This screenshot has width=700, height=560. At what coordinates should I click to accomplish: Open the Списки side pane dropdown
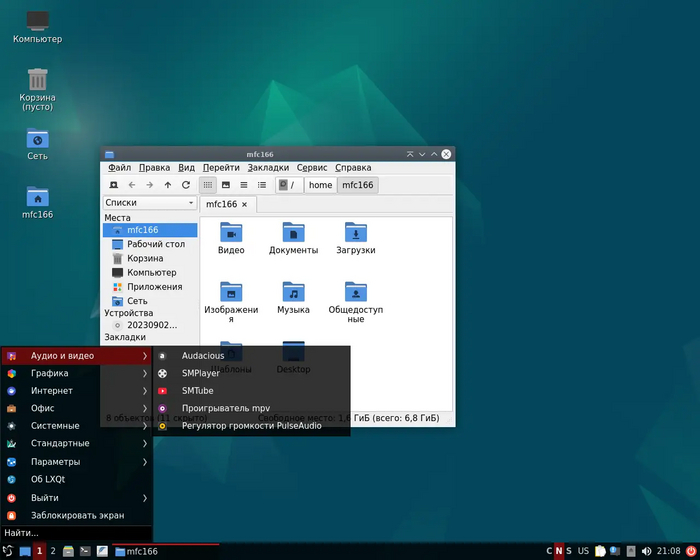click(x=150, y=203)
